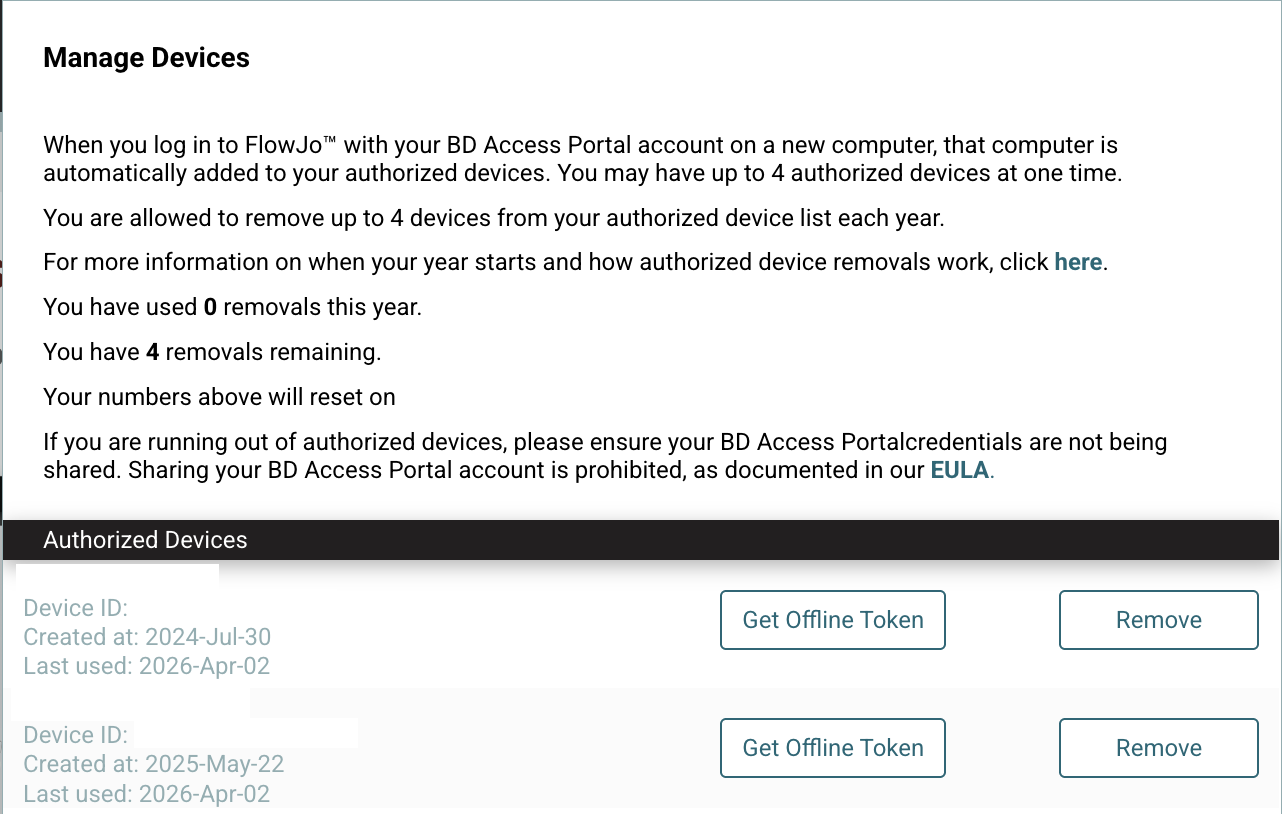
Task: Remove the device created 2024-Jul-30
Action: (1158, 620)
